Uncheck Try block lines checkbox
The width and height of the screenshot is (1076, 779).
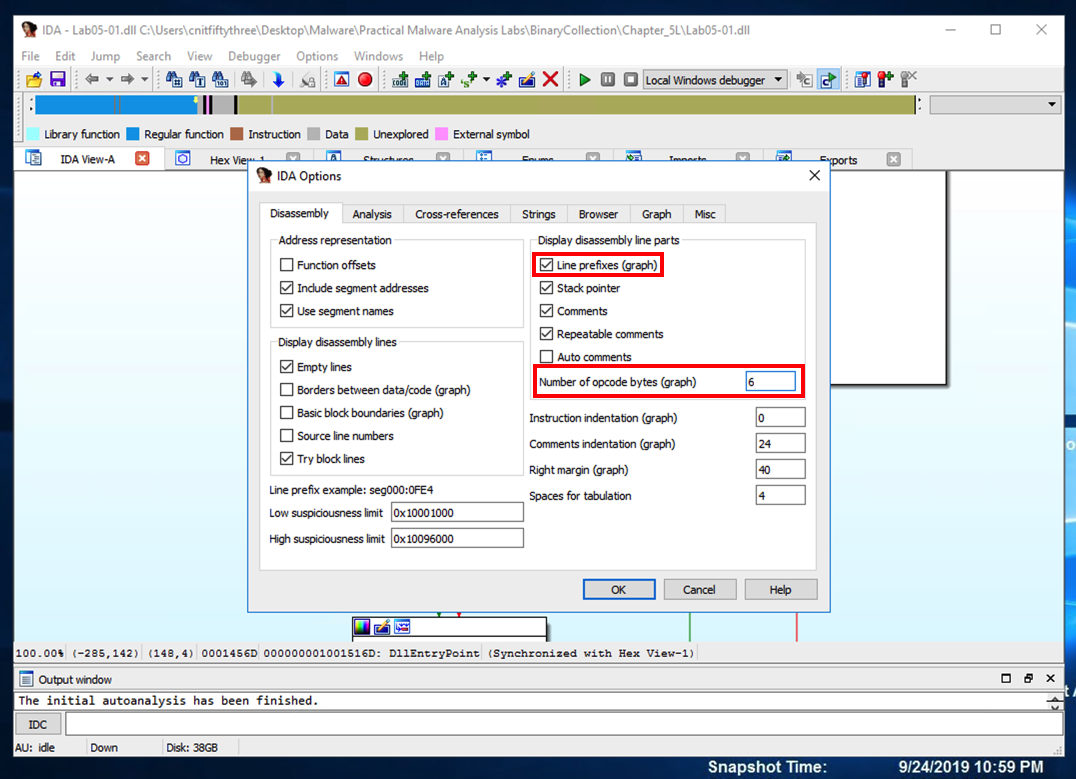tap(287, 458)
